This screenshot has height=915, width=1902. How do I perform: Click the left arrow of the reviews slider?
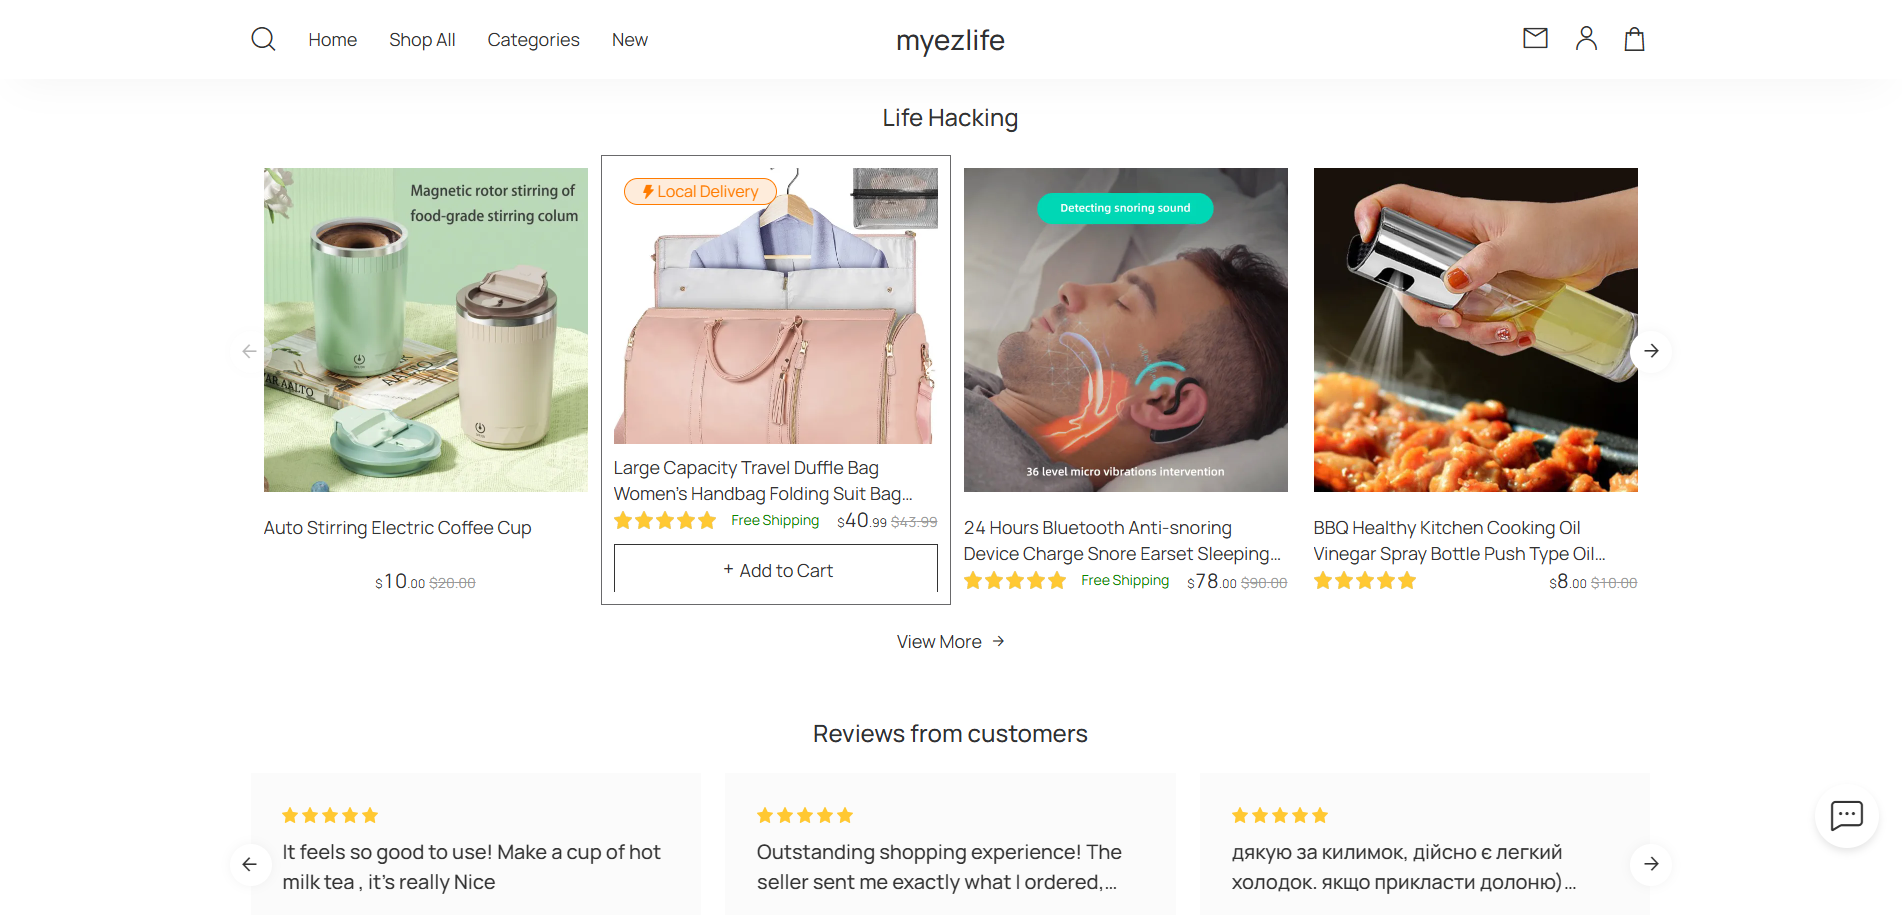point(251,864)
